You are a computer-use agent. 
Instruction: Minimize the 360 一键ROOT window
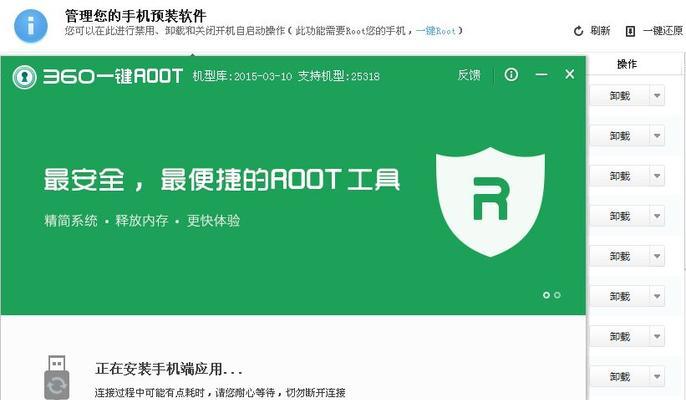pyautogui.click(x=541, y=74)
